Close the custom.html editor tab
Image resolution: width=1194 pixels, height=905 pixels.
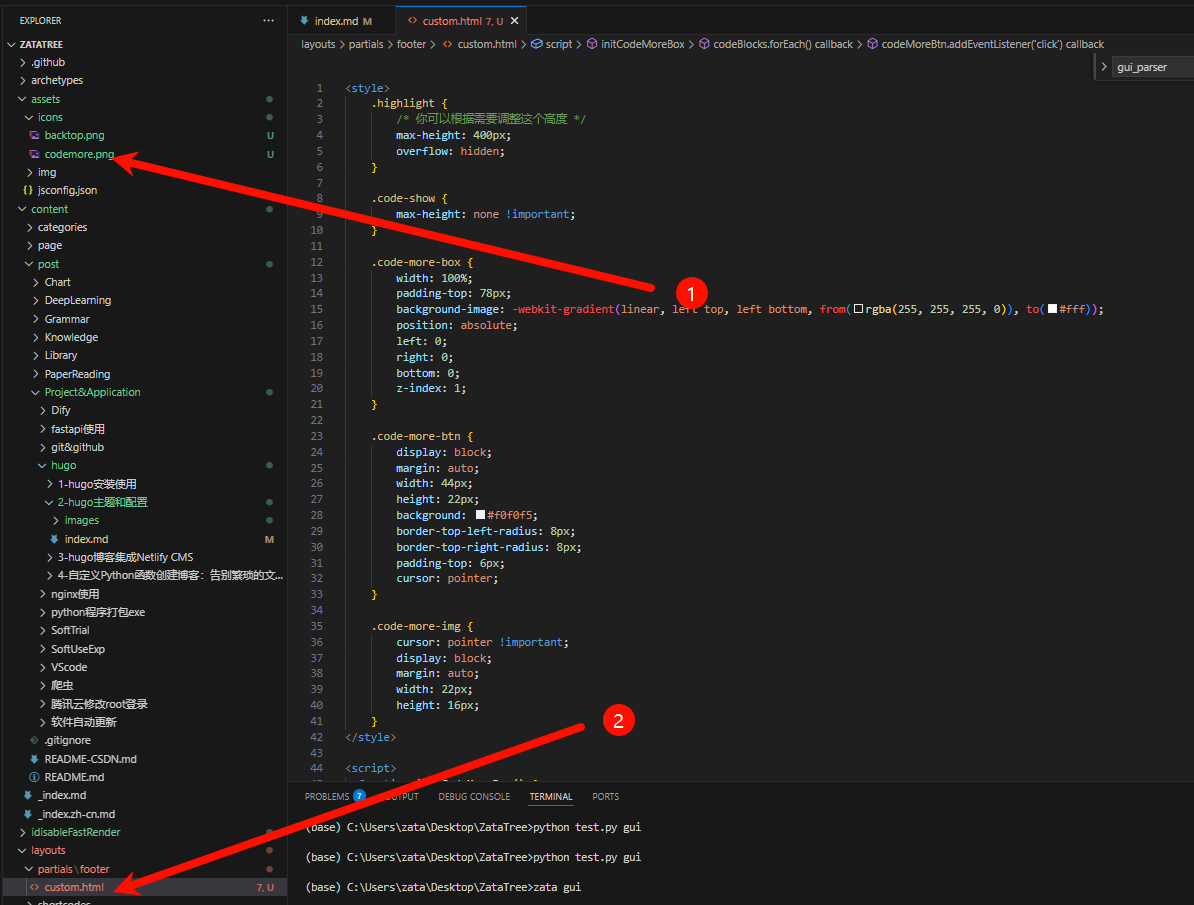click(x=515, y=21)
